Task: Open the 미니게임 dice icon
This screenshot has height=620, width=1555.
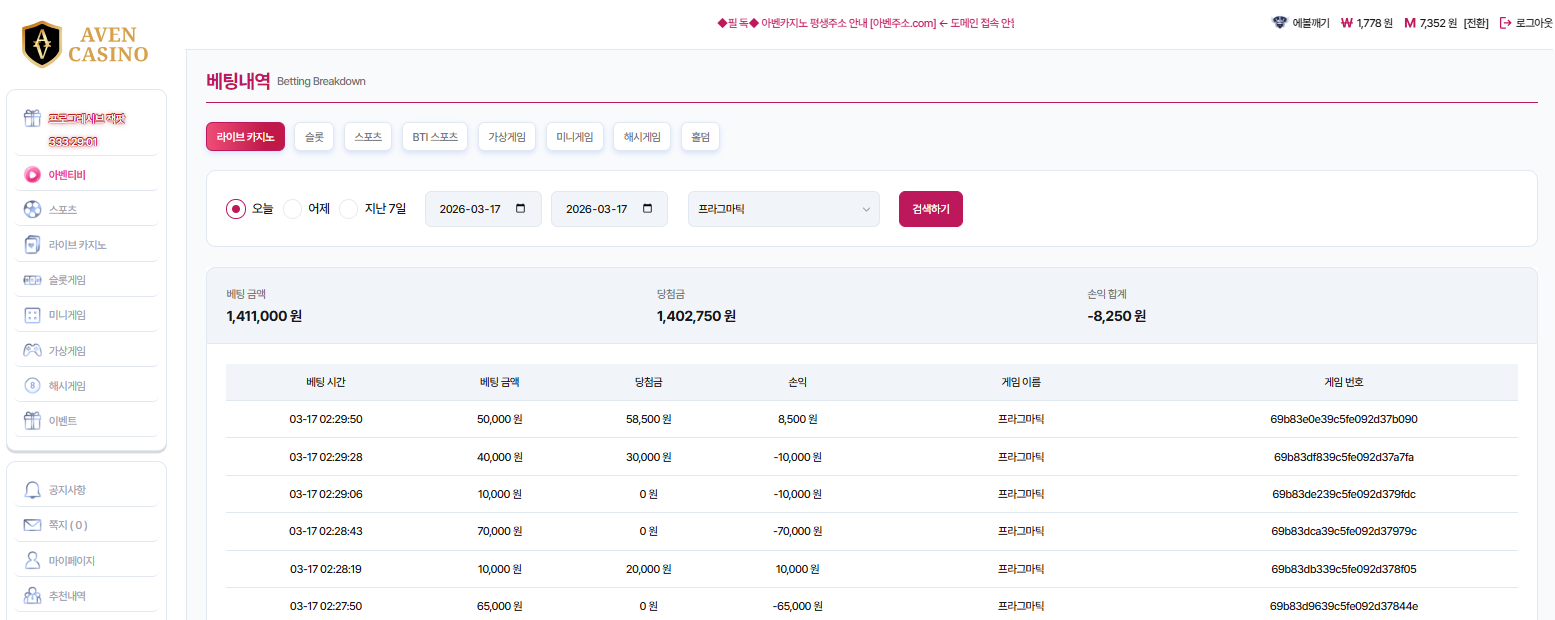Action: pos(32,315)
